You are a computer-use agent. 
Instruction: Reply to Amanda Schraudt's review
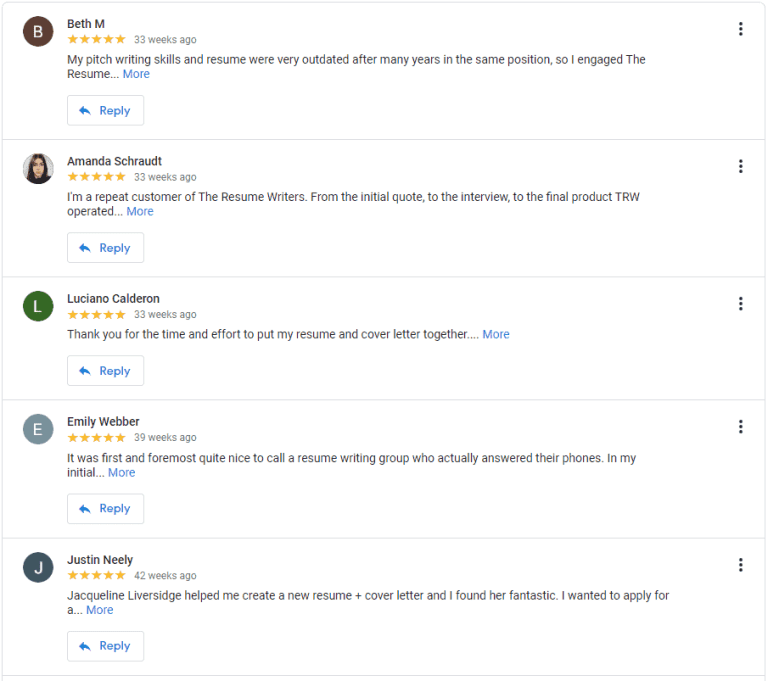(105, 248)
